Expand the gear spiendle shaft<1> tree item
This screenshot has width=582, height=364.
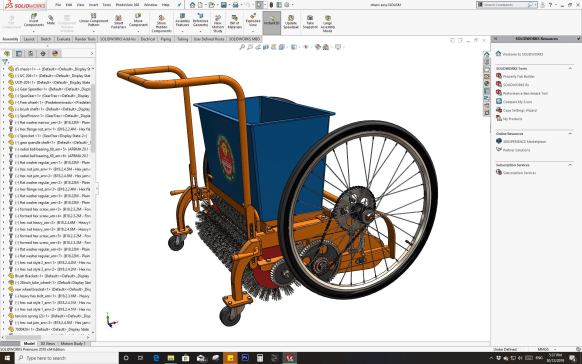click(x=4, y=142)
